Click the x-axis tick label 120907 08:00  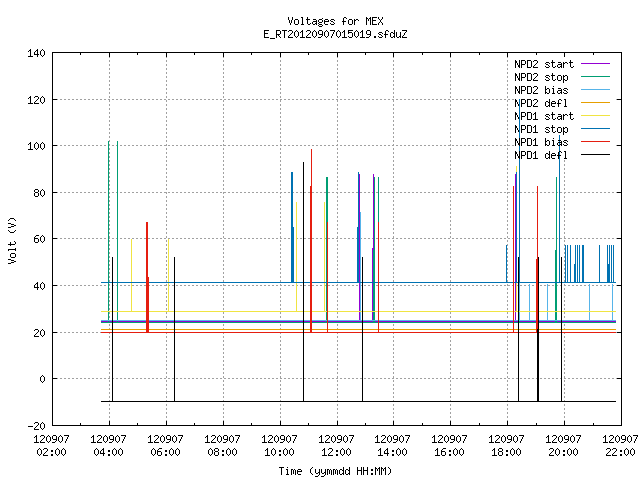(222, 446)
